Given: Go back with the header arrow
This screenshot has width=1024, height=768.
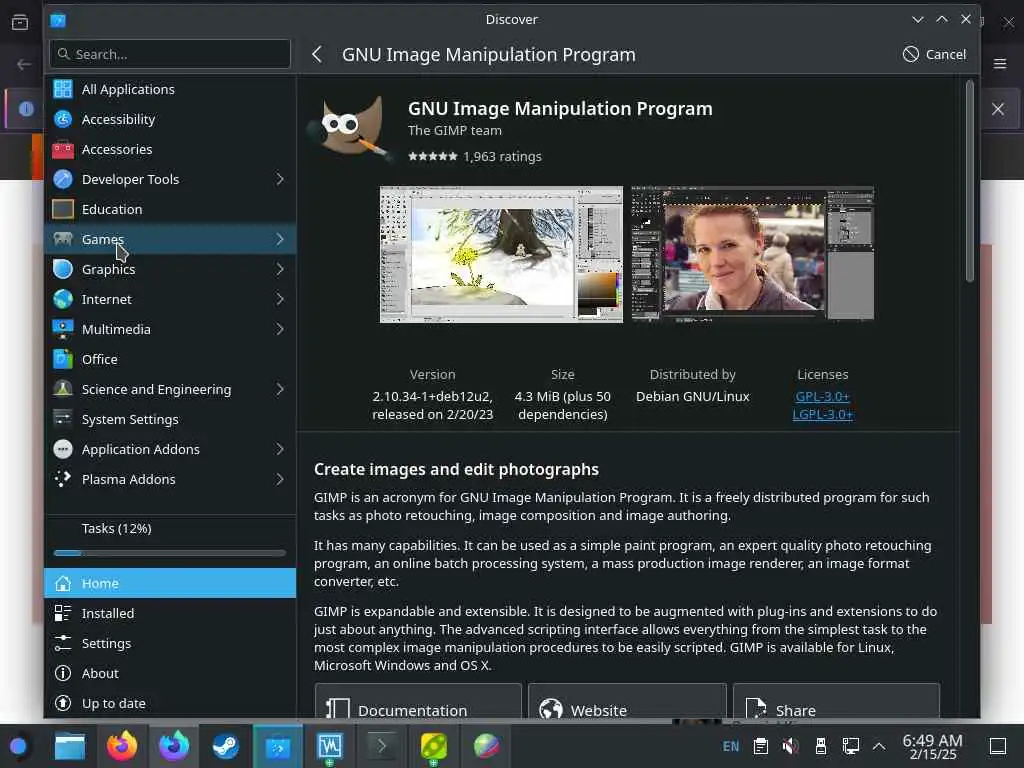Looking at the screenshot, I should (x=317, y=54).
